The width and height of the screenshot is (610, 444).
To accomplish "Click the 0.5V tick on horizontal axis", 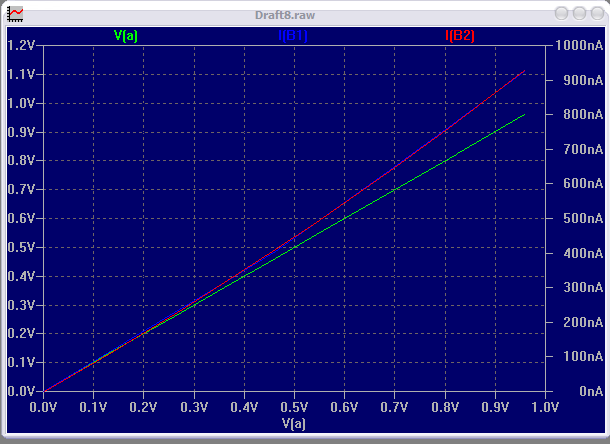I will pos(294,408).
